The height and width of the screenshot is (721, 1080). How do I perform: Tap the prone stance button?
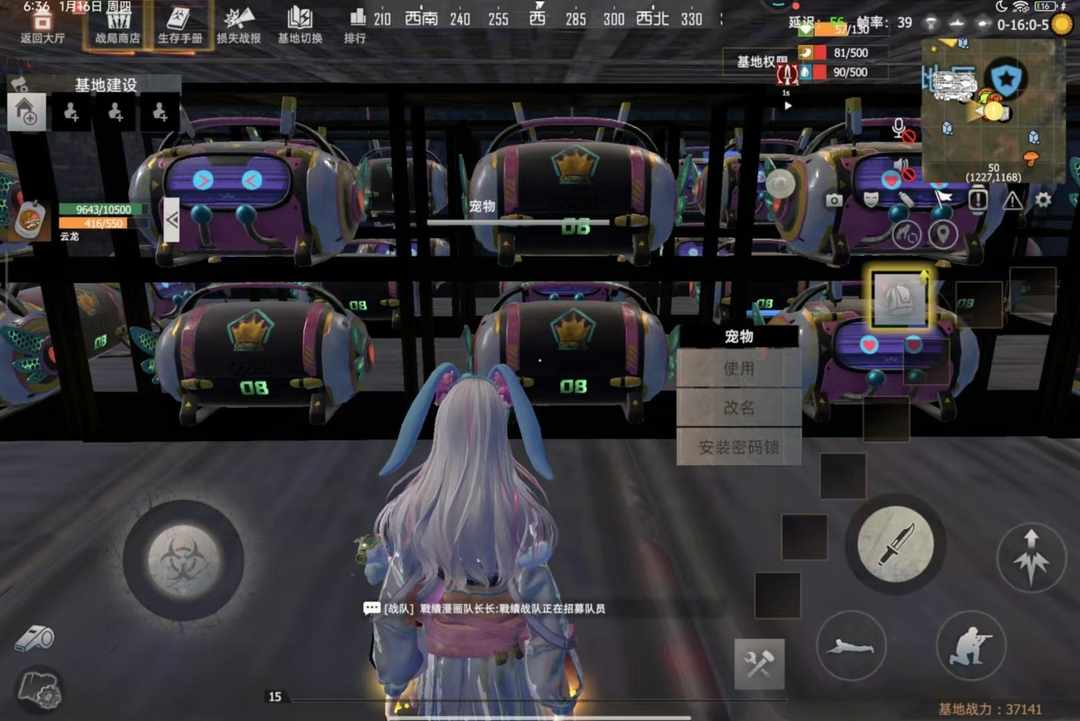point(851,645)
